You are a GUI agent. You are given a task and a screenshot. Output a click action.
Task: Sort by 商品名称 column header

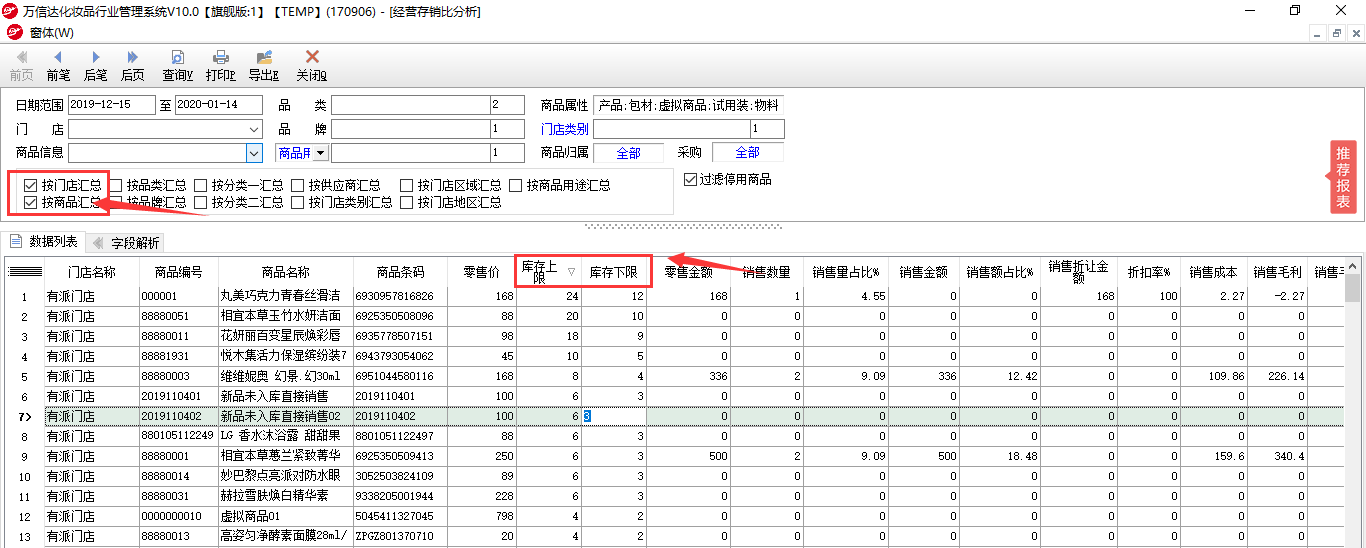click(x=285, y=272)
